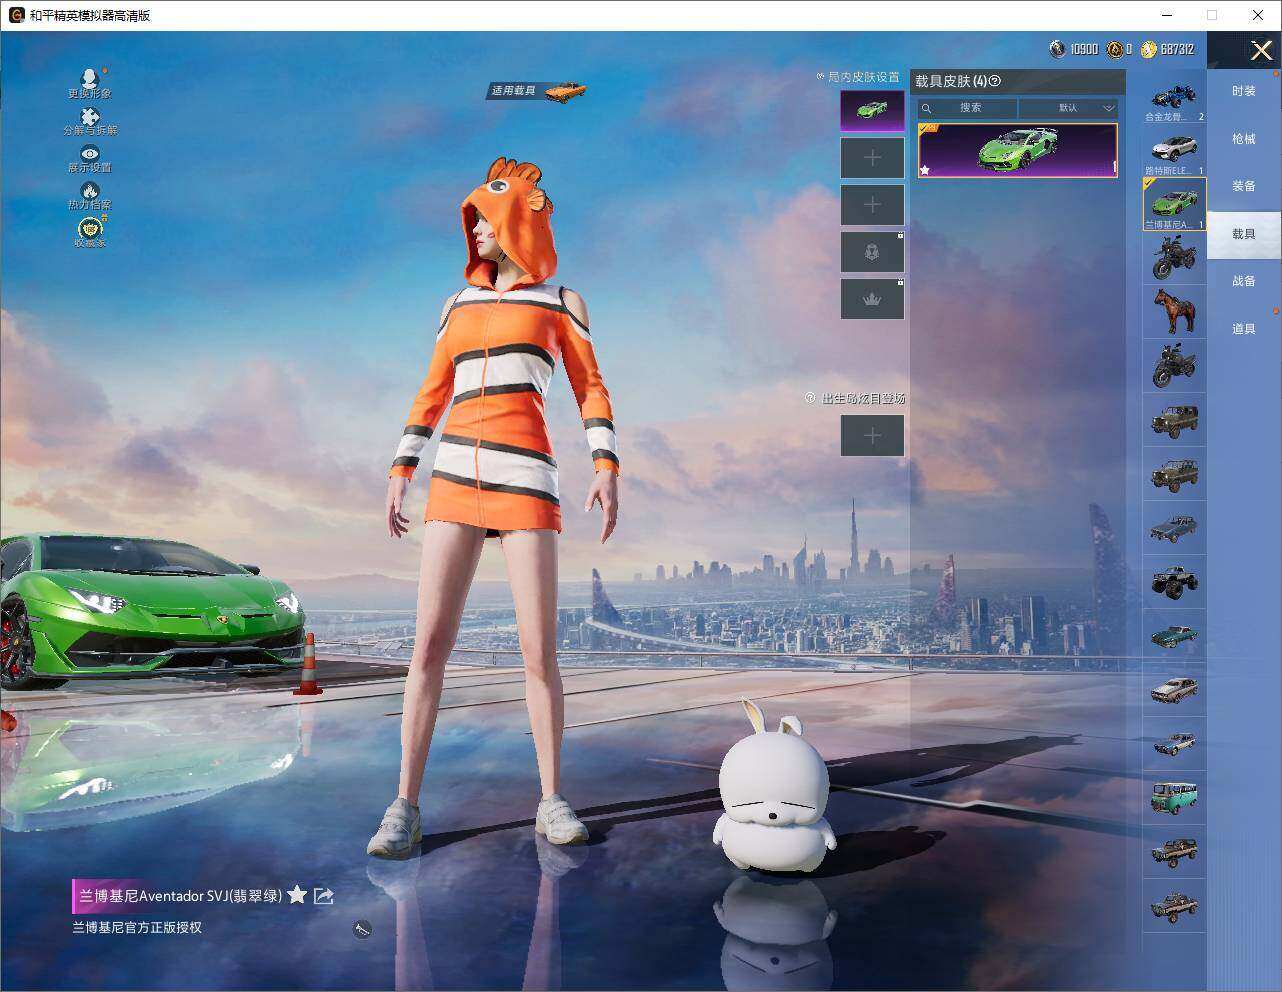Screen dimensions: 1282x992
Task: Open help icon beside 载具皮肤(4)
Action: [x=995, y=82]
